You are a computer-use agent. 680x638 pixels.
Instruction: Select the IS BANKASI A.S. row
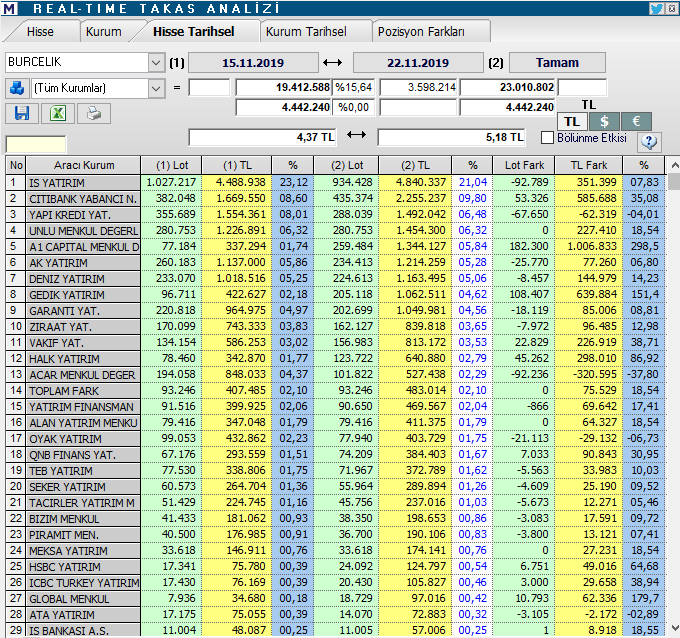point(334,630)
